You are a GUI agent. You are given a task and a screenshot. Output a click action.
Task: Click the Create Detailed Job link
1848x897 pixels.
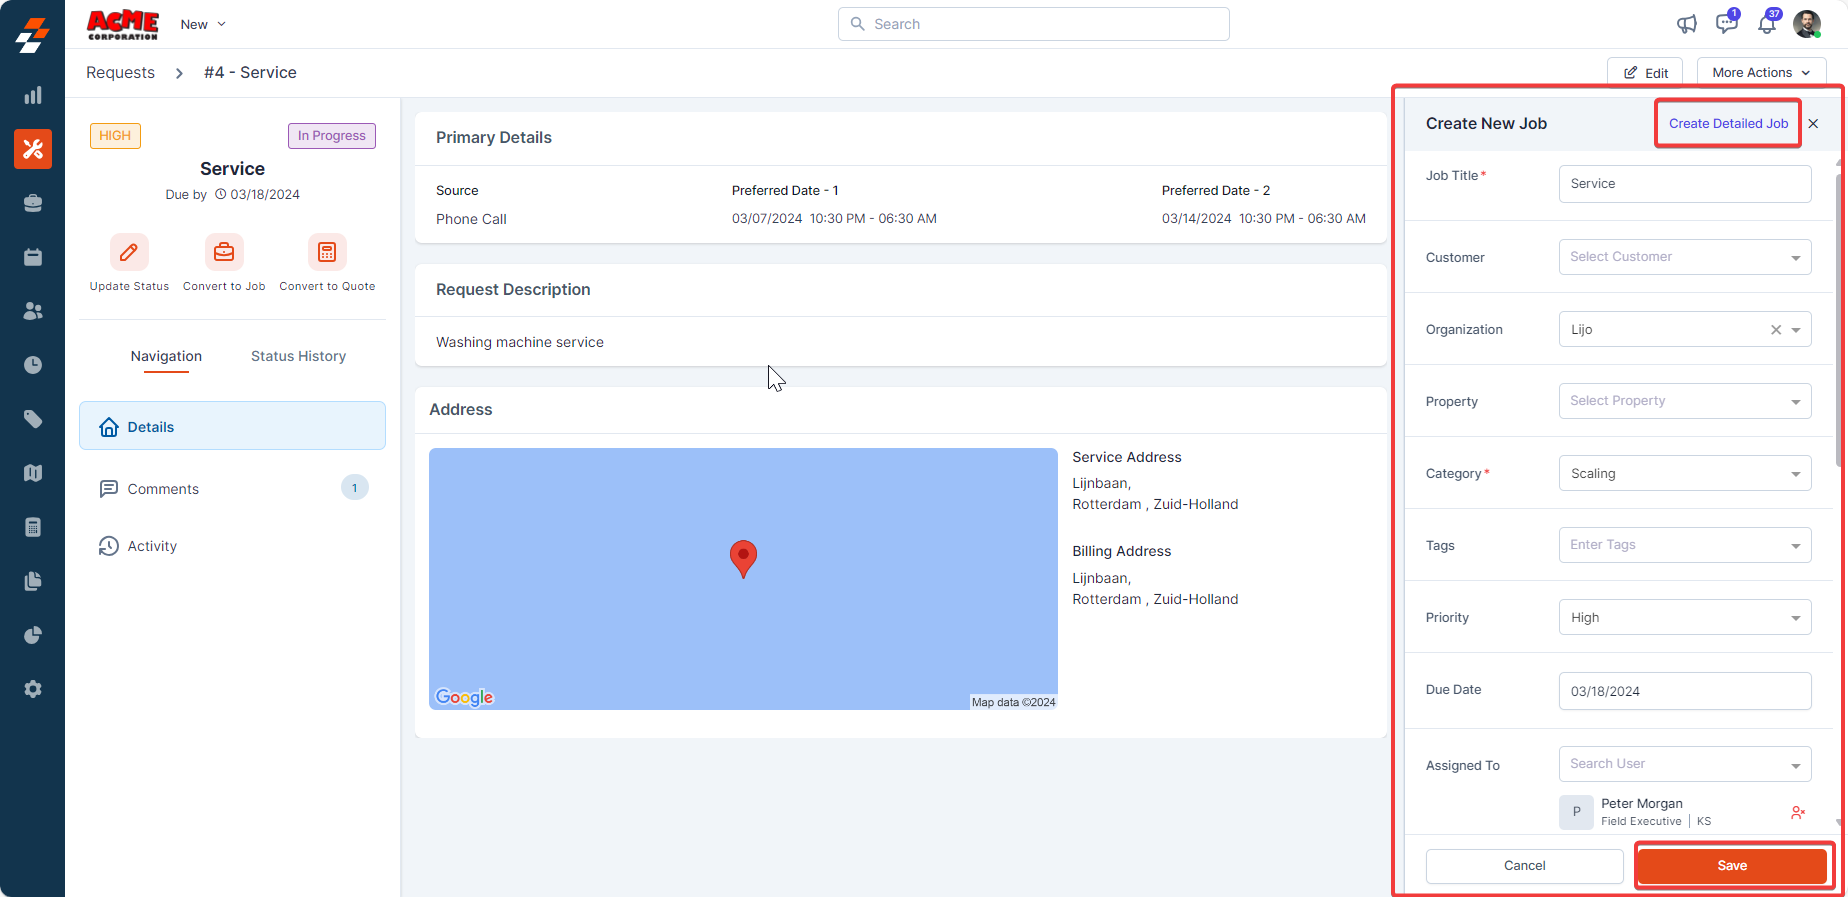pos(1728,124)
